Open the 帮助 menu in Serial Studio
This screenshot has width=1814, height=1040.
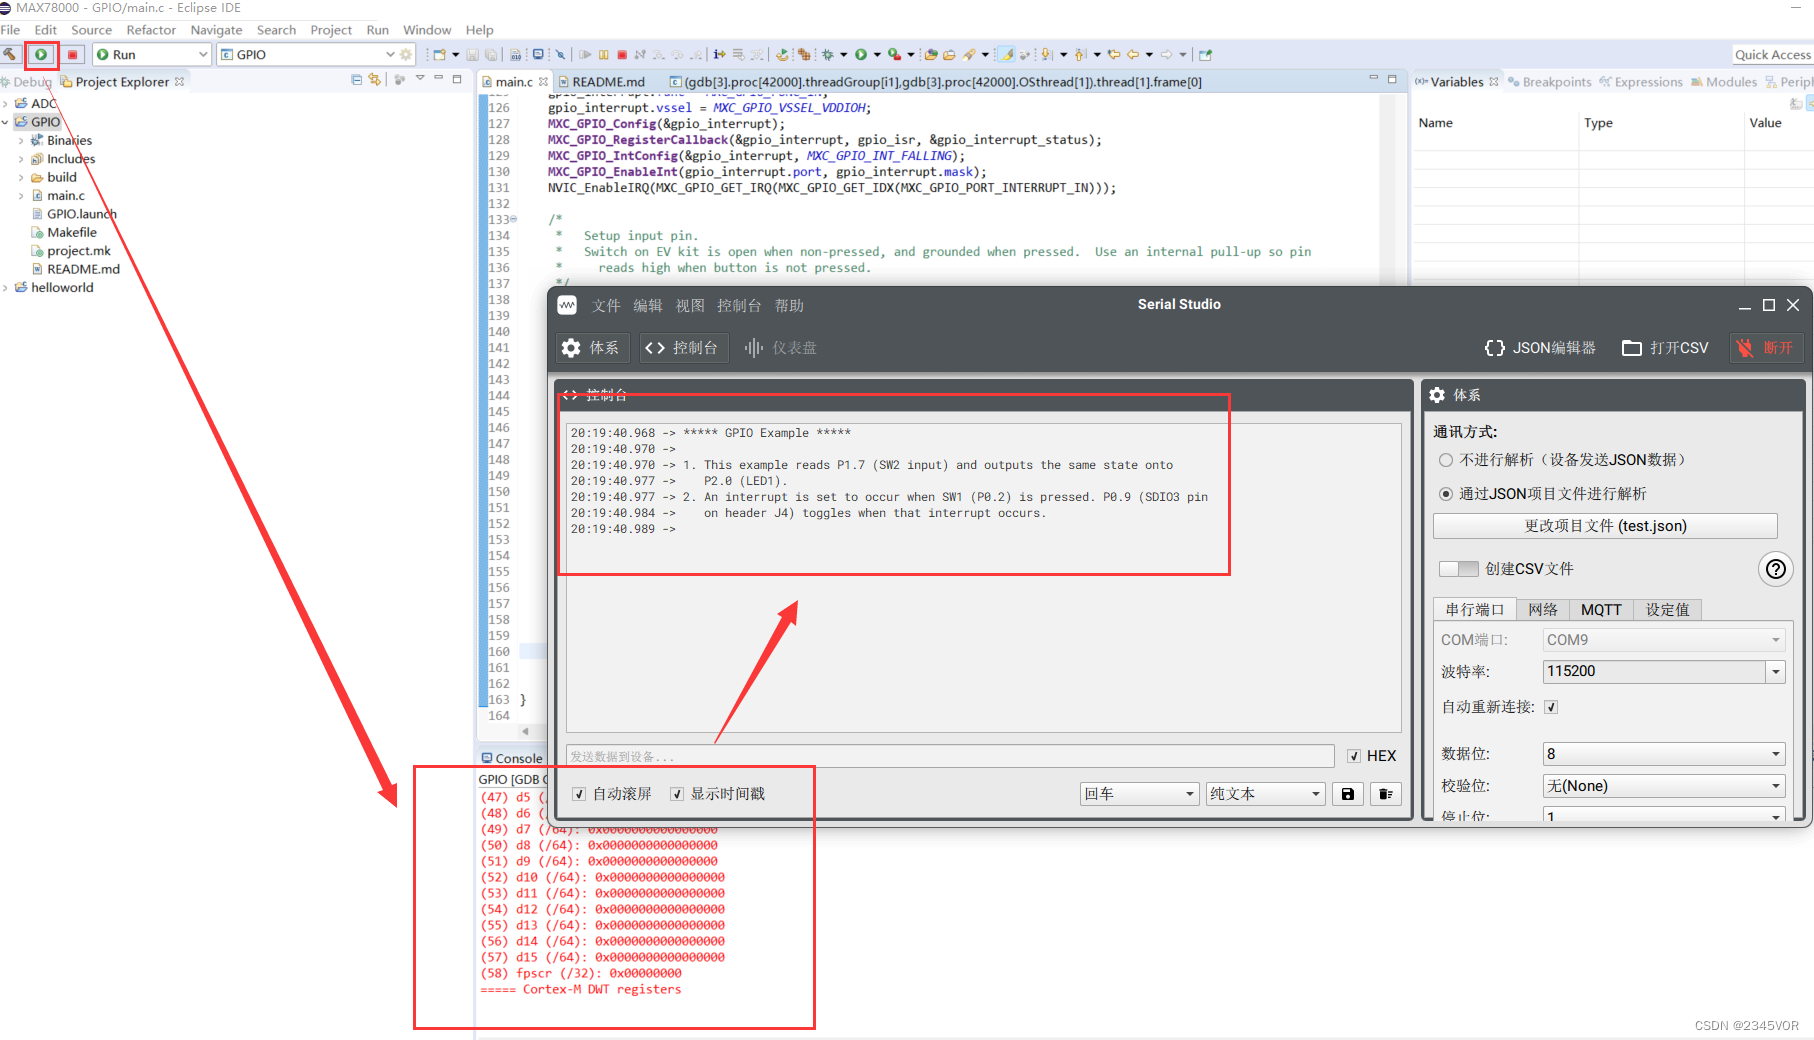tap(789, 306)
